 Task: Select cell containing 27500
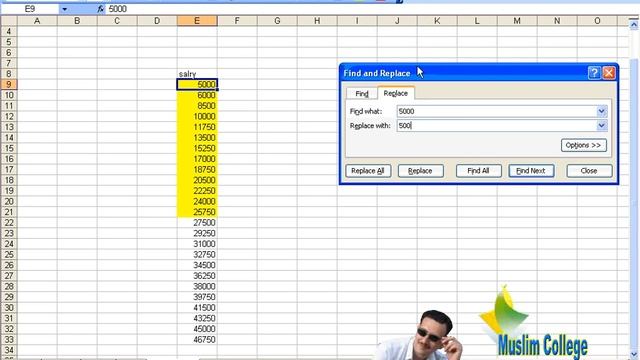tap(197, 223)
